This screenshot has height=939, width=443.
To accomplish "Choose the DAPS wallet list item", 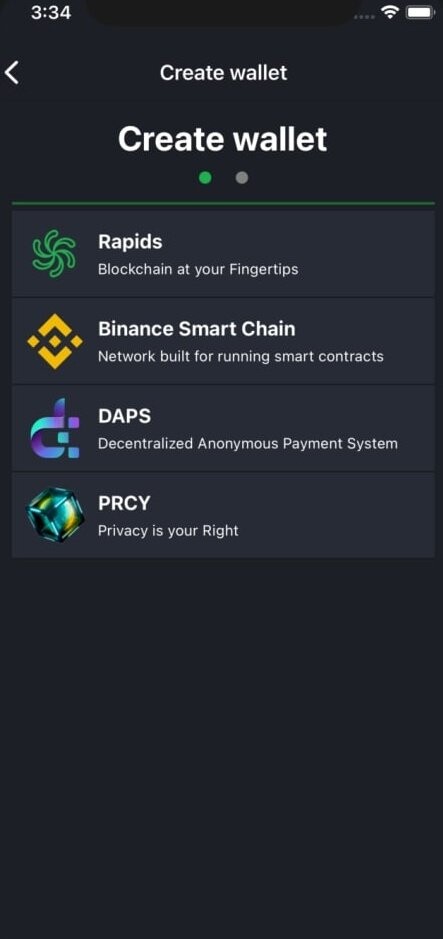I will [223, 428].
